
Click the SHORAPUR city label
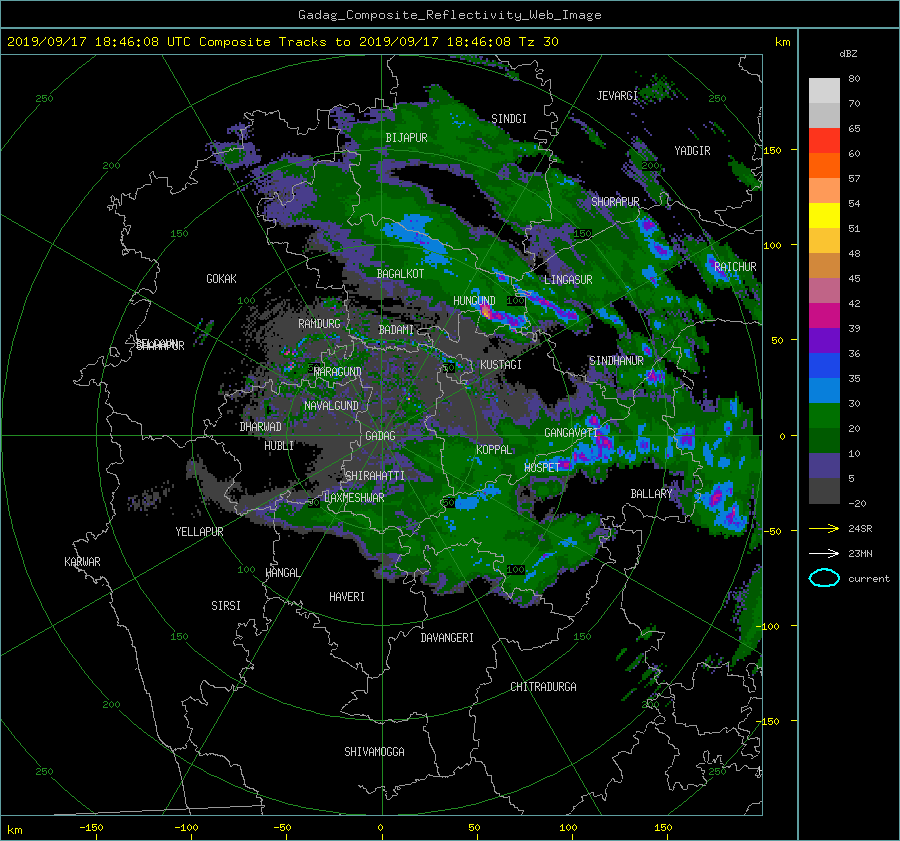(615, 201)
